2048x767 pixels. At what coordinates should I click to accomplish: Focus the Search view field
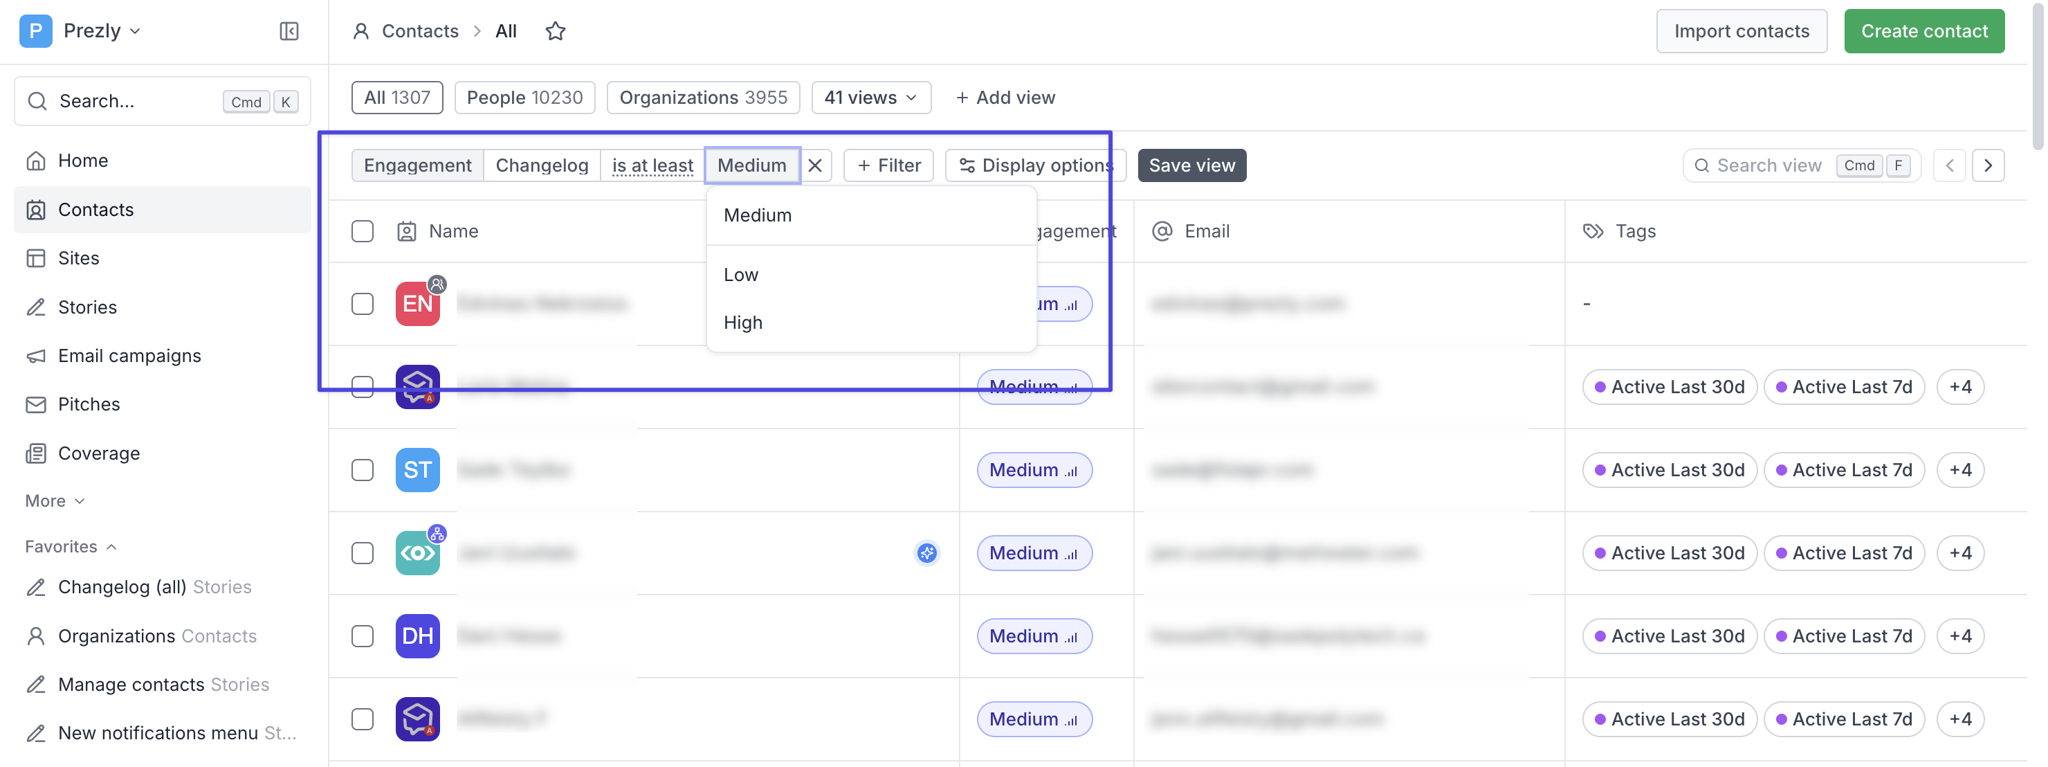(x=1803, y=165)
